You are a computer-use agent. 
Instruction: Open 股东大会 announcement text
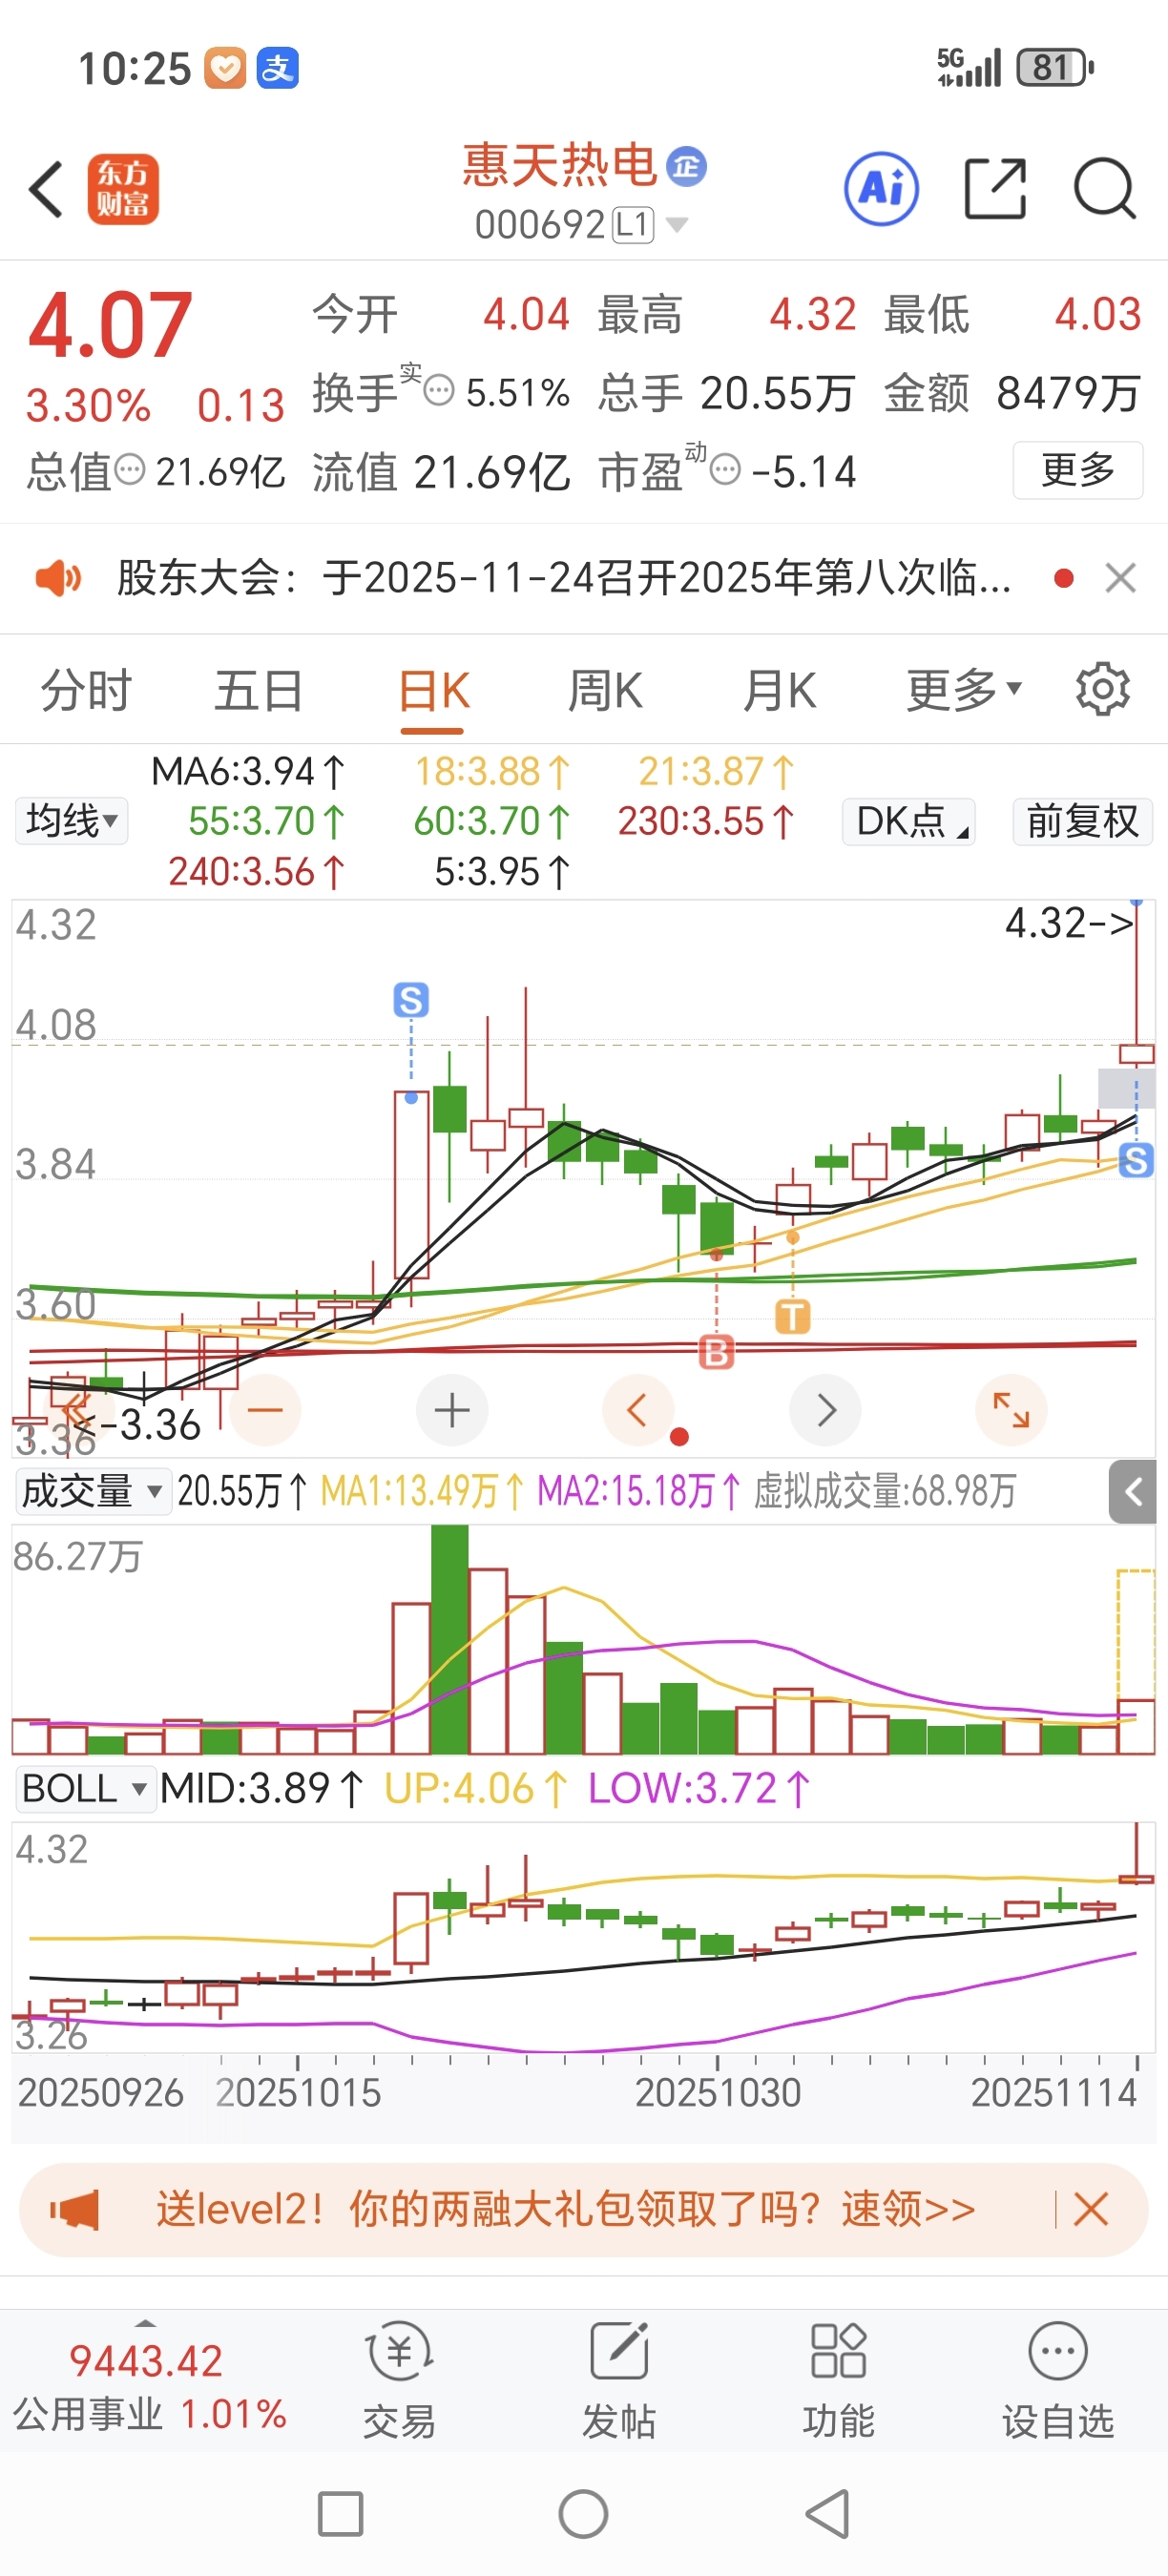[x=564, y=578]
